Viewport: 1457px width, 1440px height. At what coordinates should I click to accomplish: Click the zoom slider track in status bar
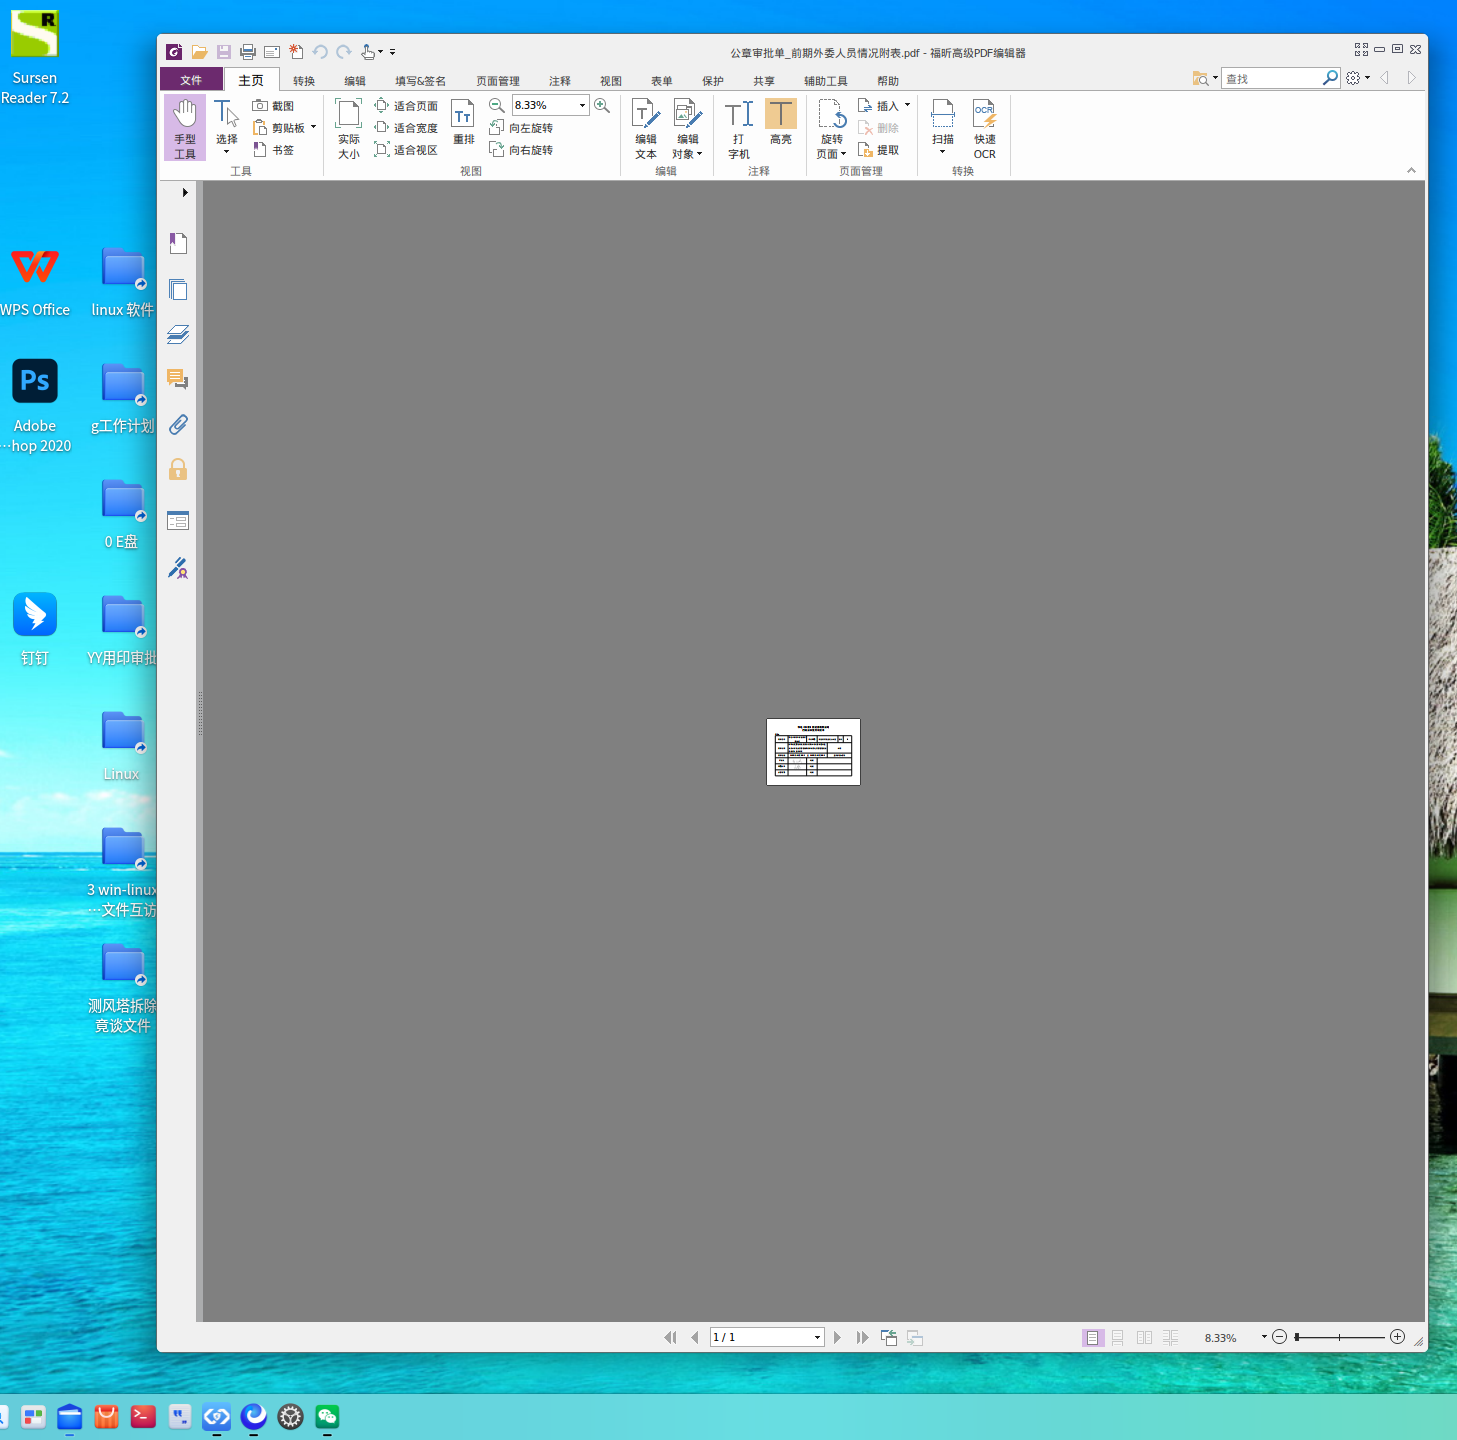(x=1339, y=1337)
